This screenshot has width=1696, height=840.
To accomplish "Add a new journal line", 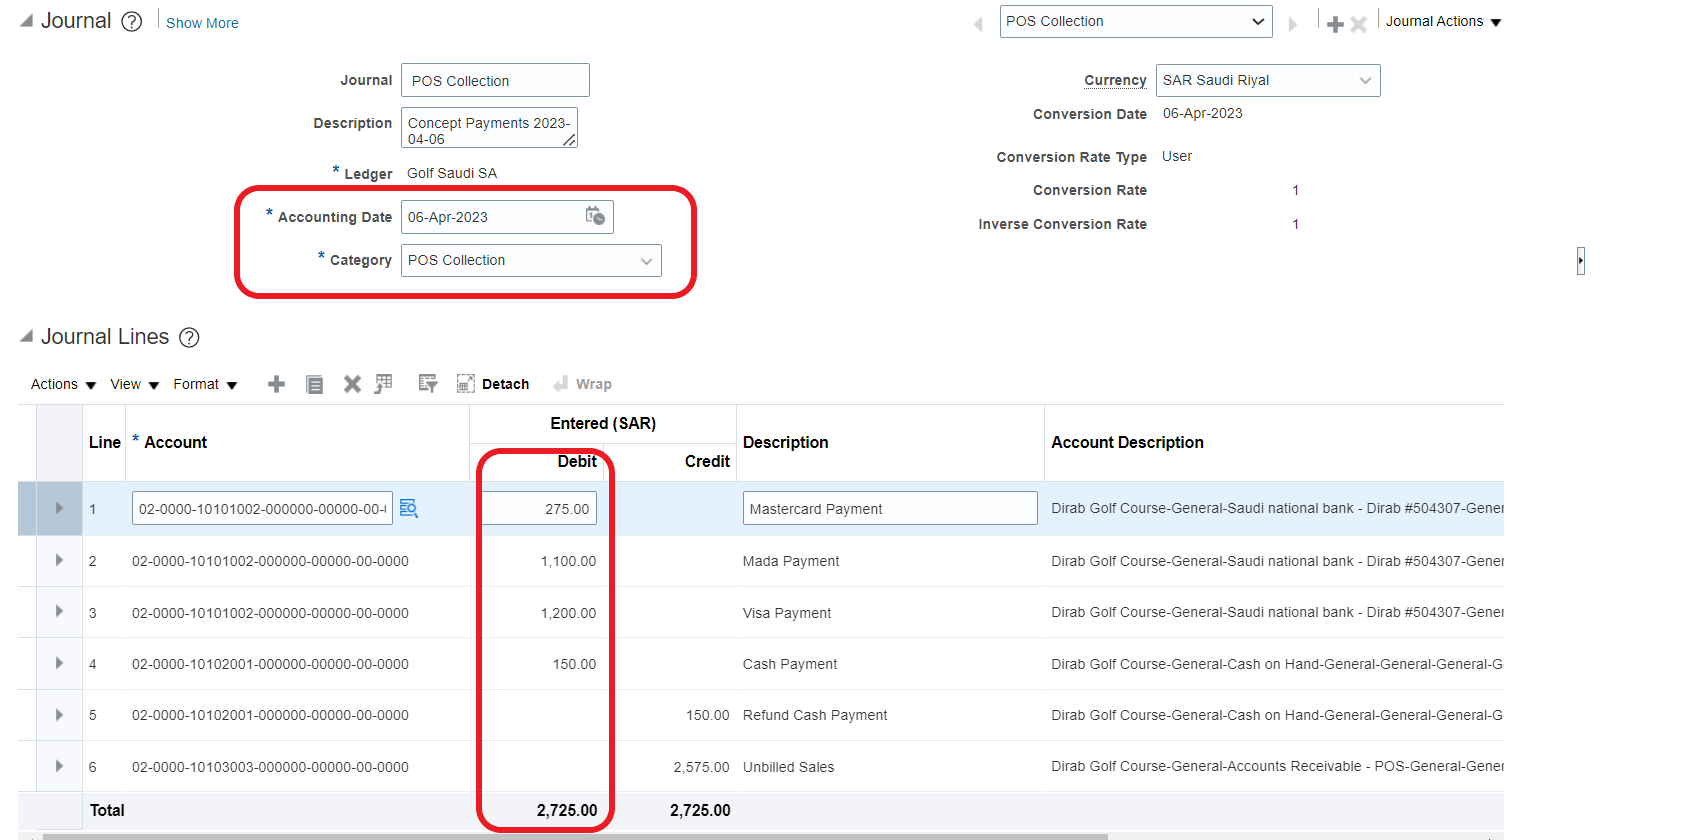I will click(x=277, y=384).
